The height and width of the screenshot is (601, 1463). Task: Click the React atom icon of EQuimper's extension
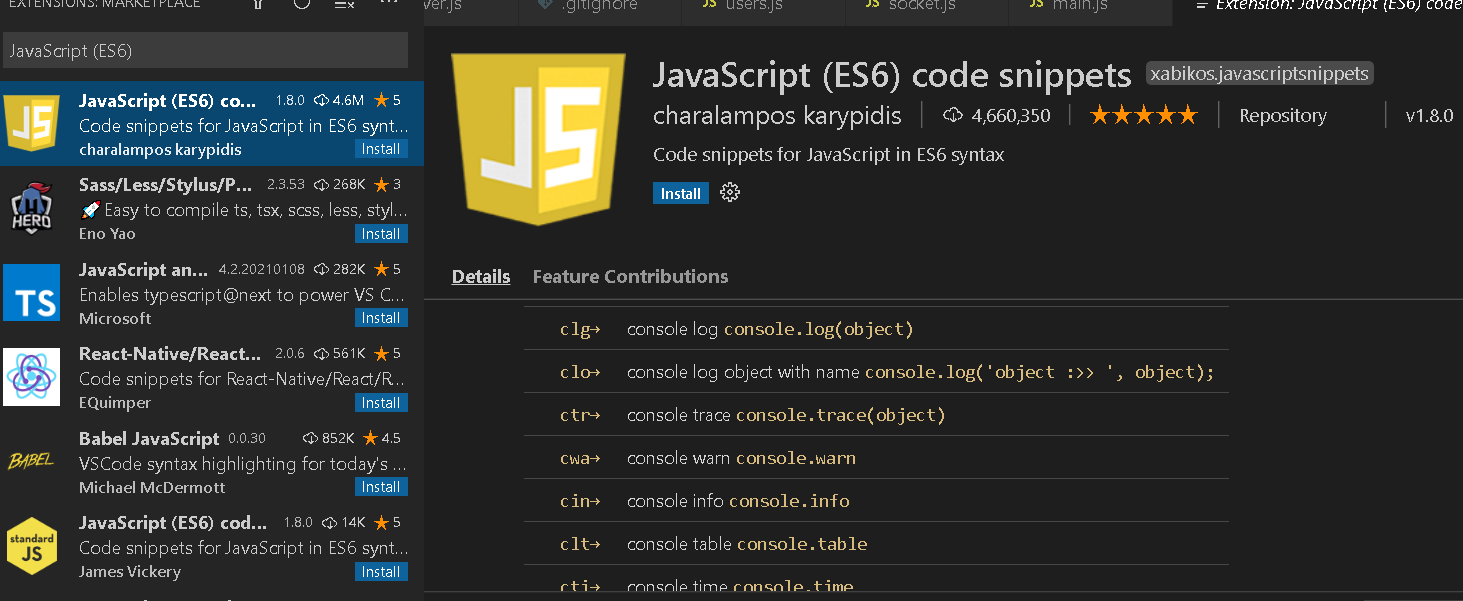32,377
